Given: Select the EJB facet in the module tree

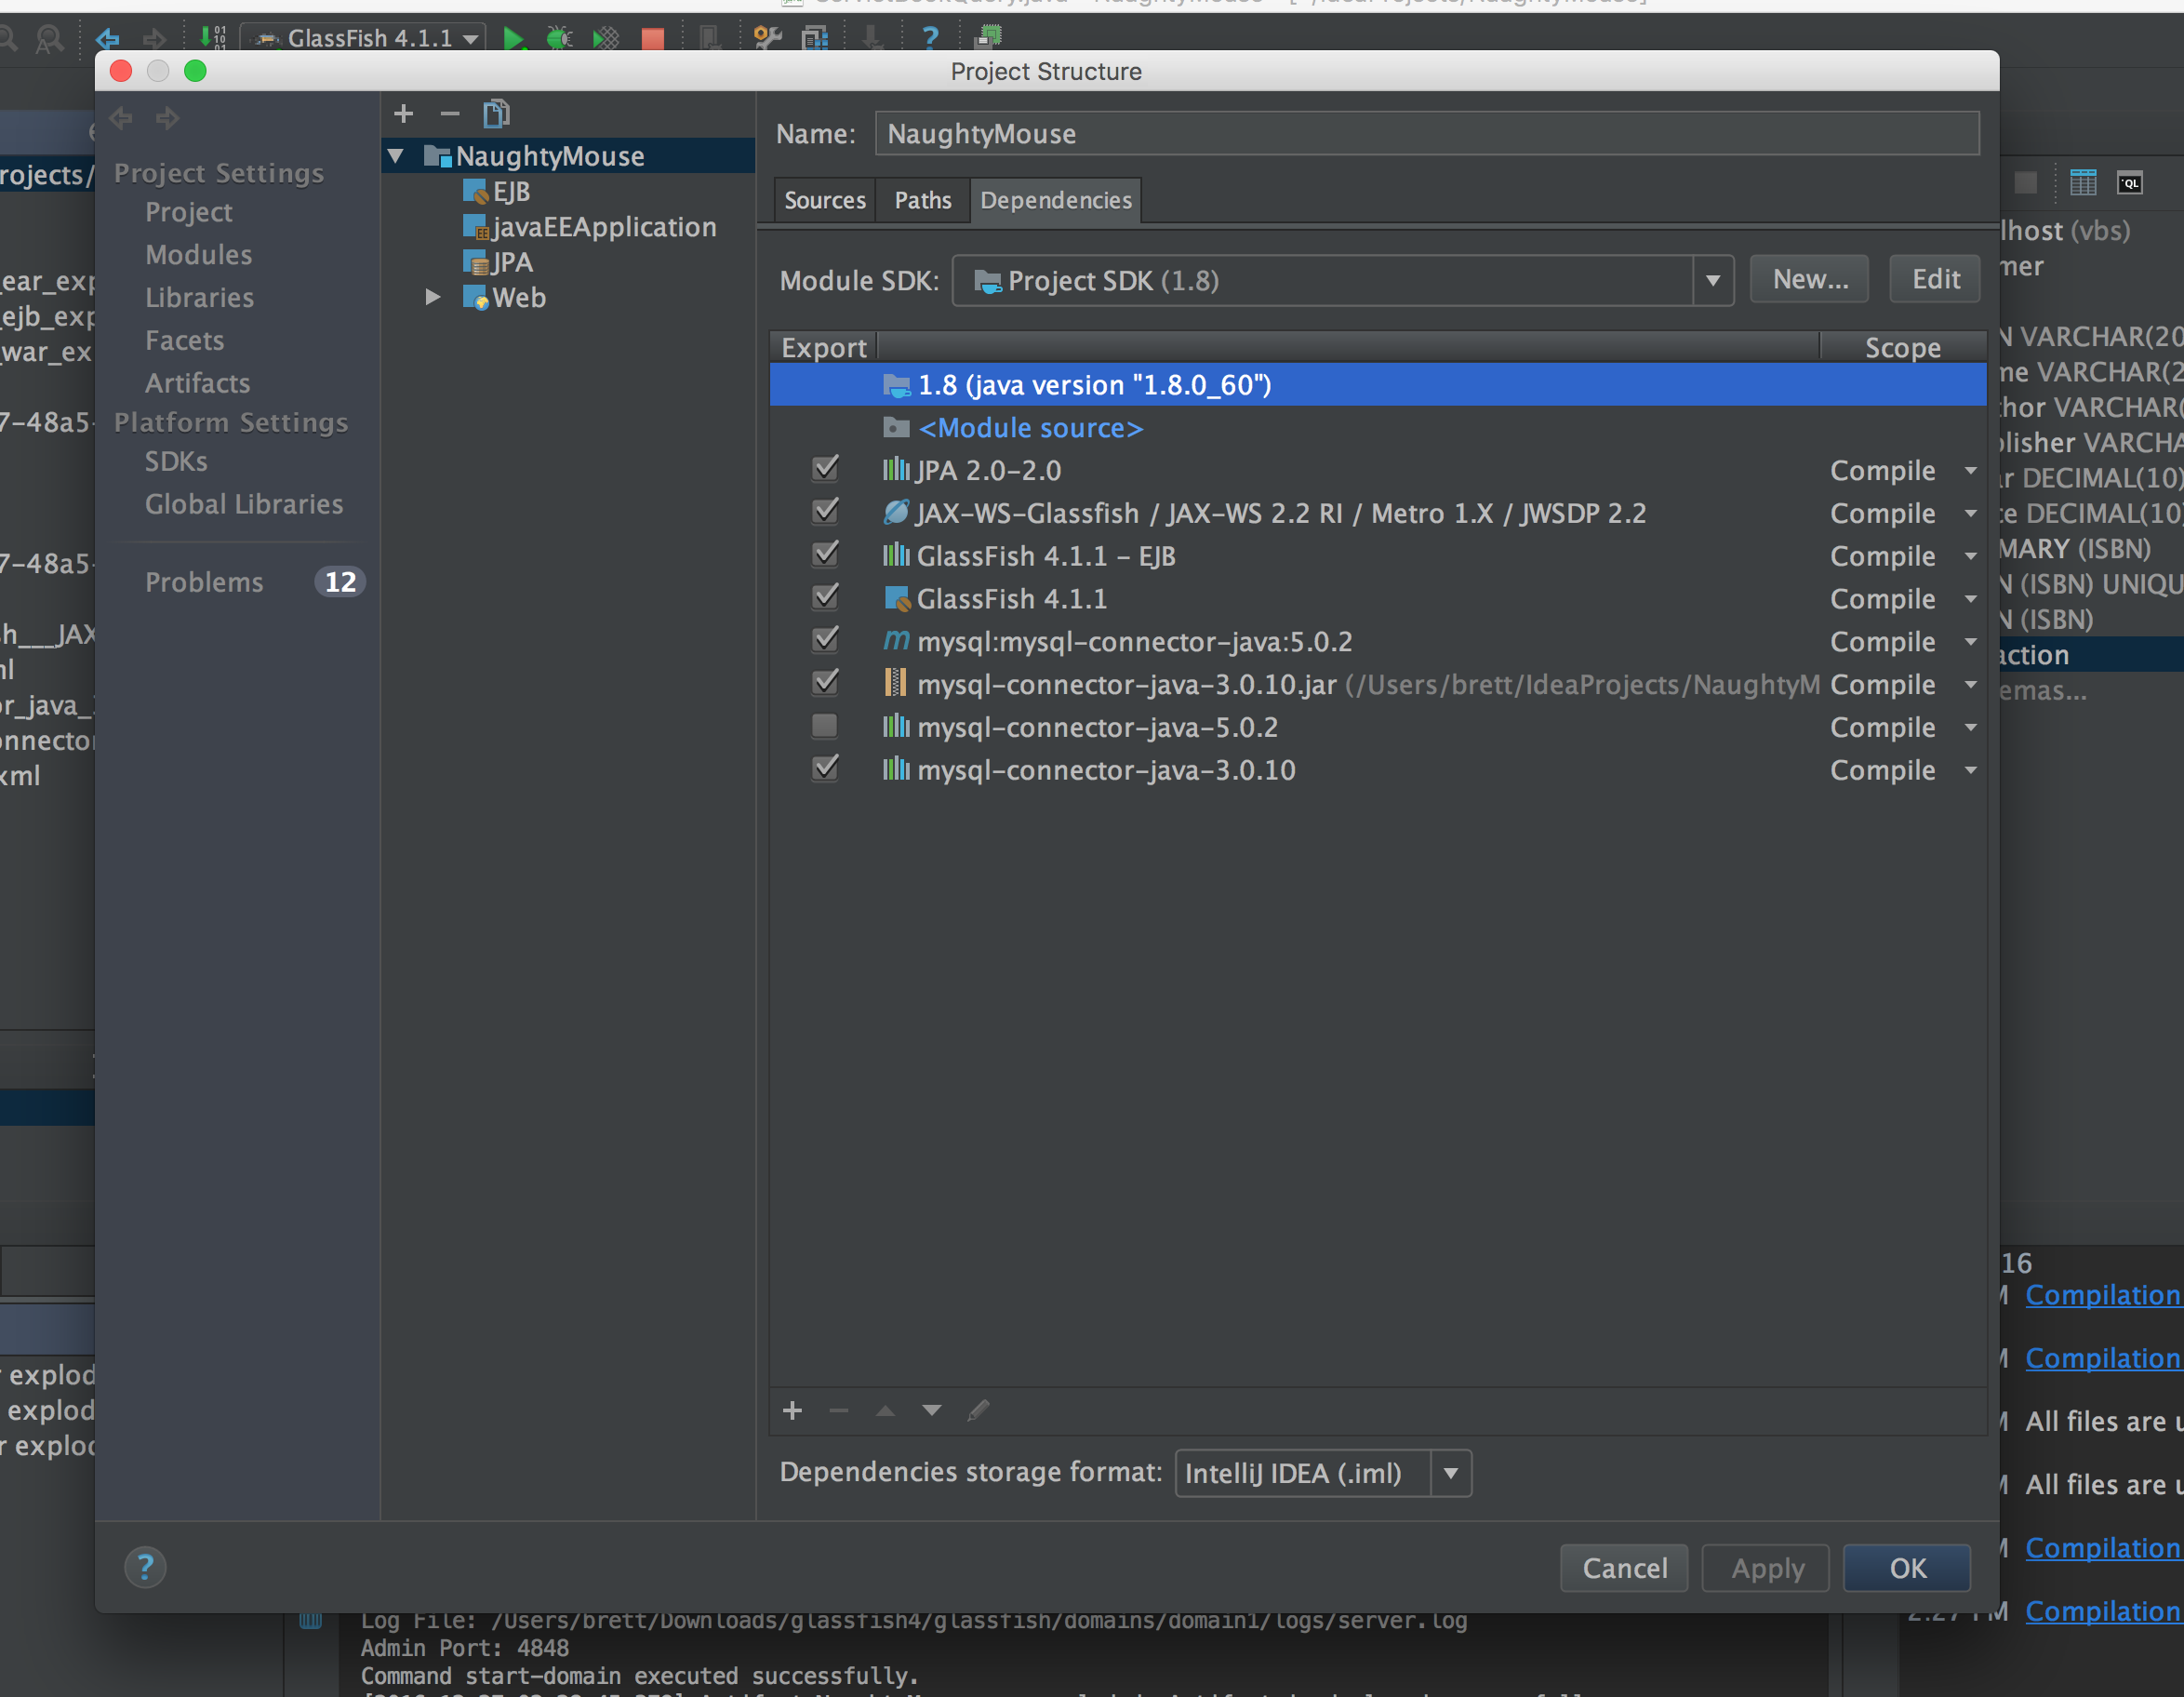Looking at the screenshot, I should point(497,191).
